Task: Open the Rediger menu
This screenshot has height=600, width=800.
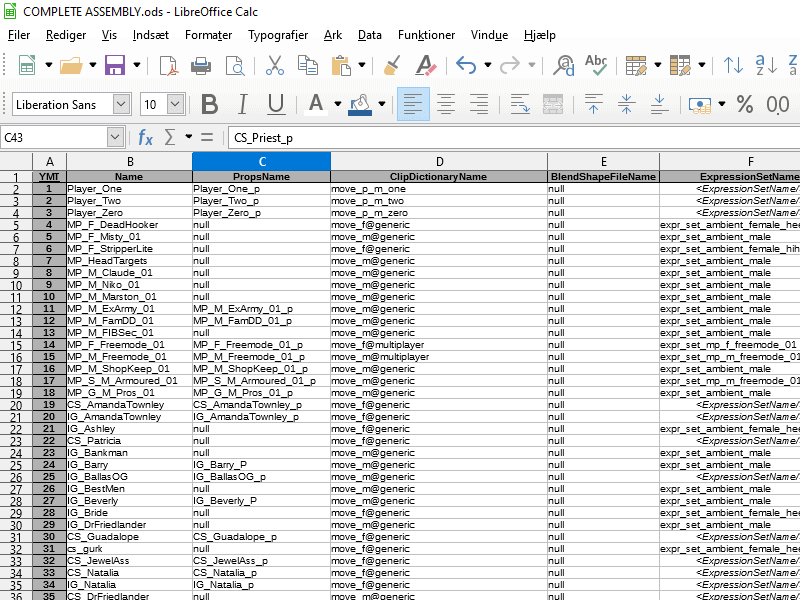Action: (66, 35)
